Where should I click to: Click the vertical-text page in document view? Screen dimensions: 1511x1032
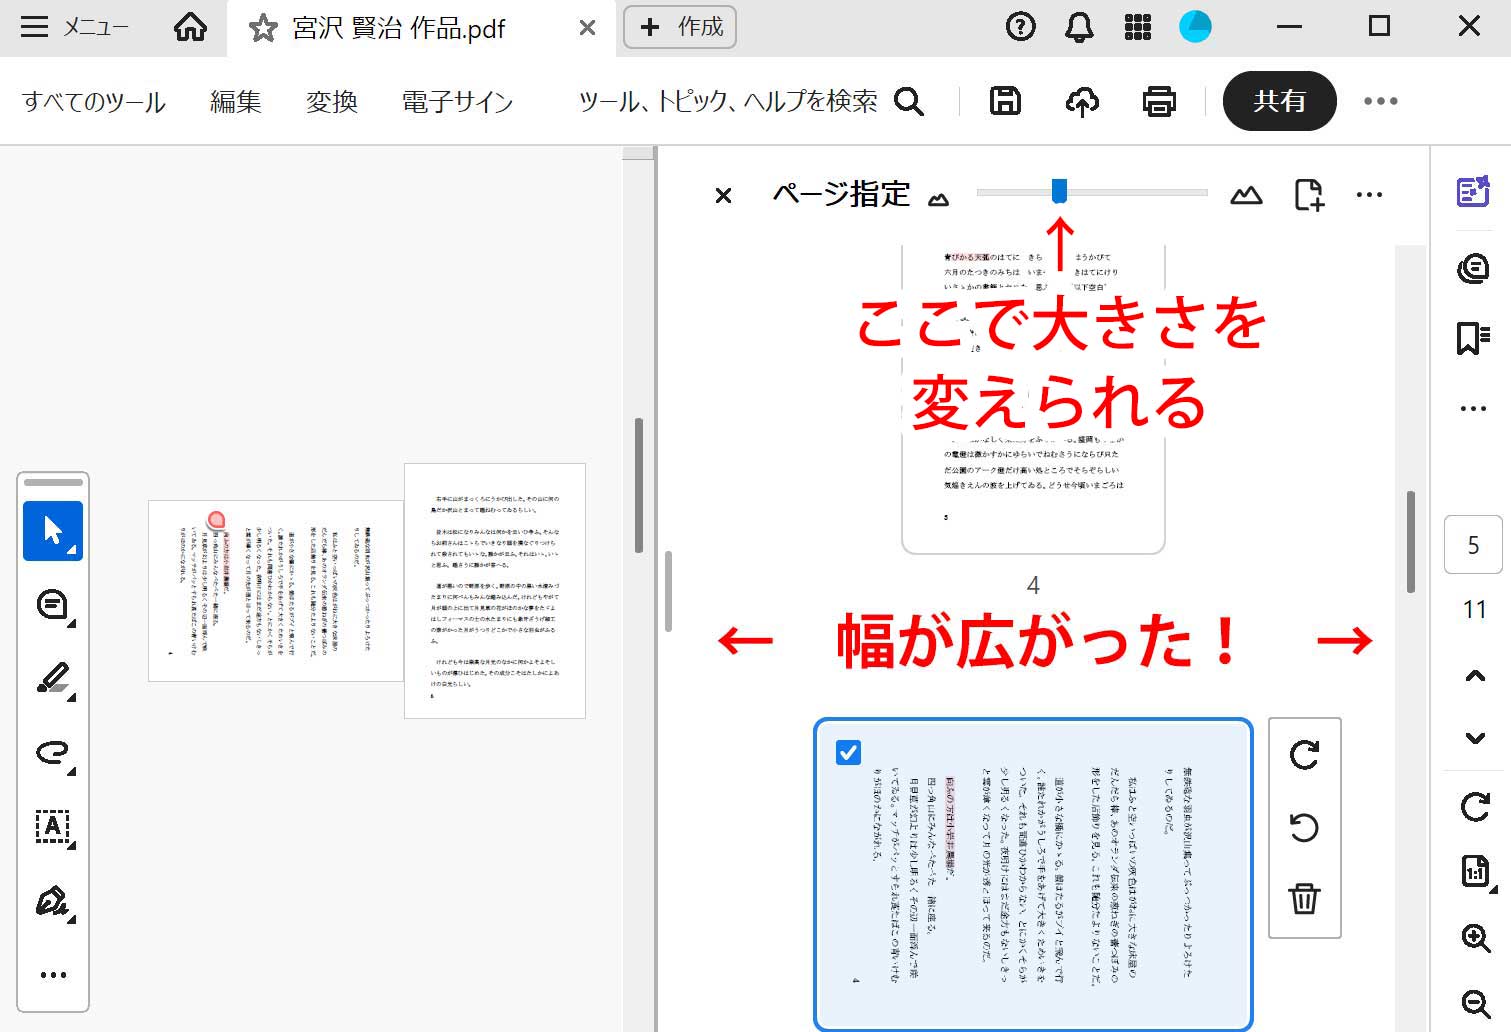276,591
